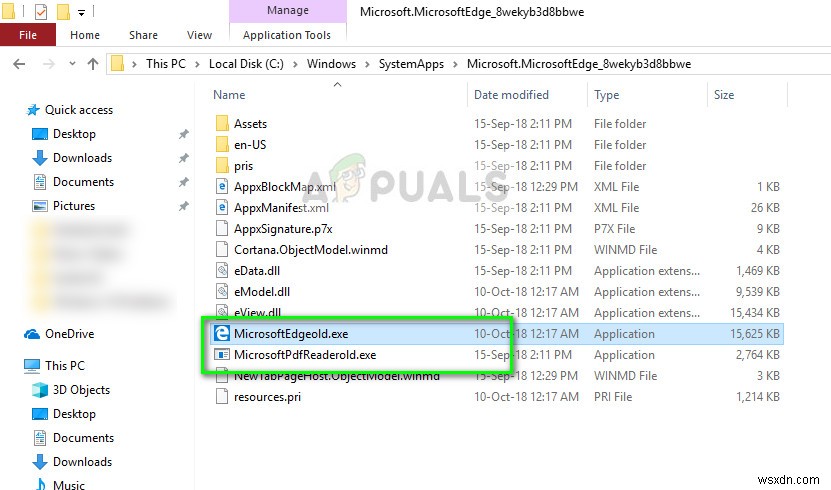Select the MicrosoftPdfReaderold.exe file name
Viewport: 831px width, 490px height.
pyautogui.click(x=305, y=355)
